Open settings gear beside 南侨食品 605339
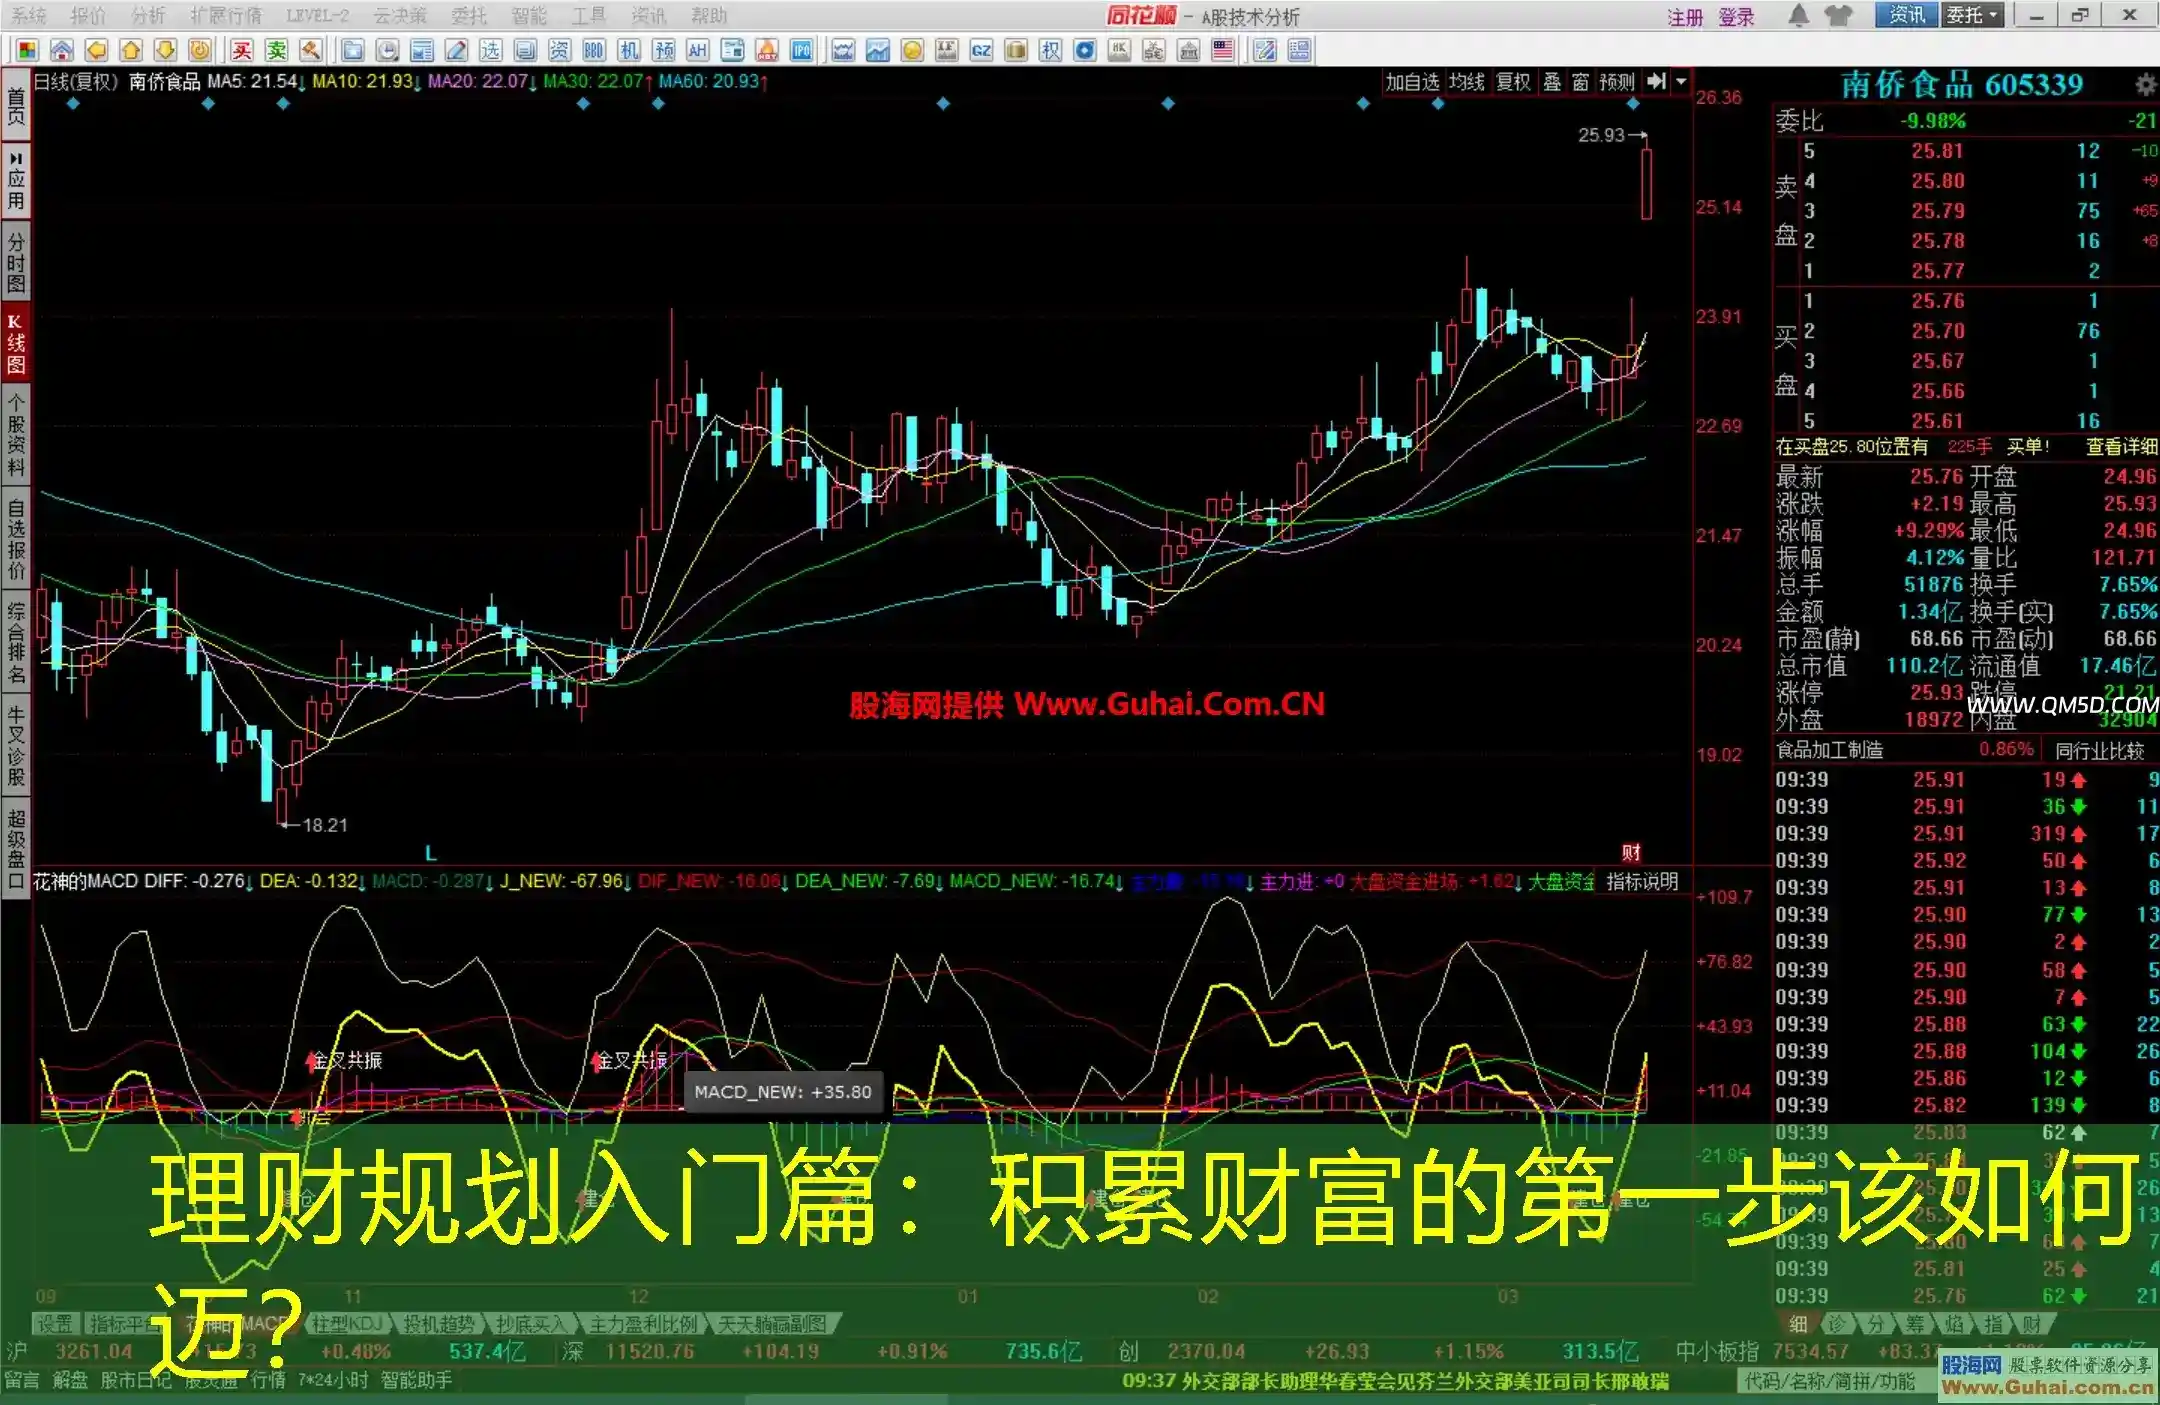Image resolution: width=2160 pixels, height=1405 pixels. pyautogui.click(x=2145, y=85)
